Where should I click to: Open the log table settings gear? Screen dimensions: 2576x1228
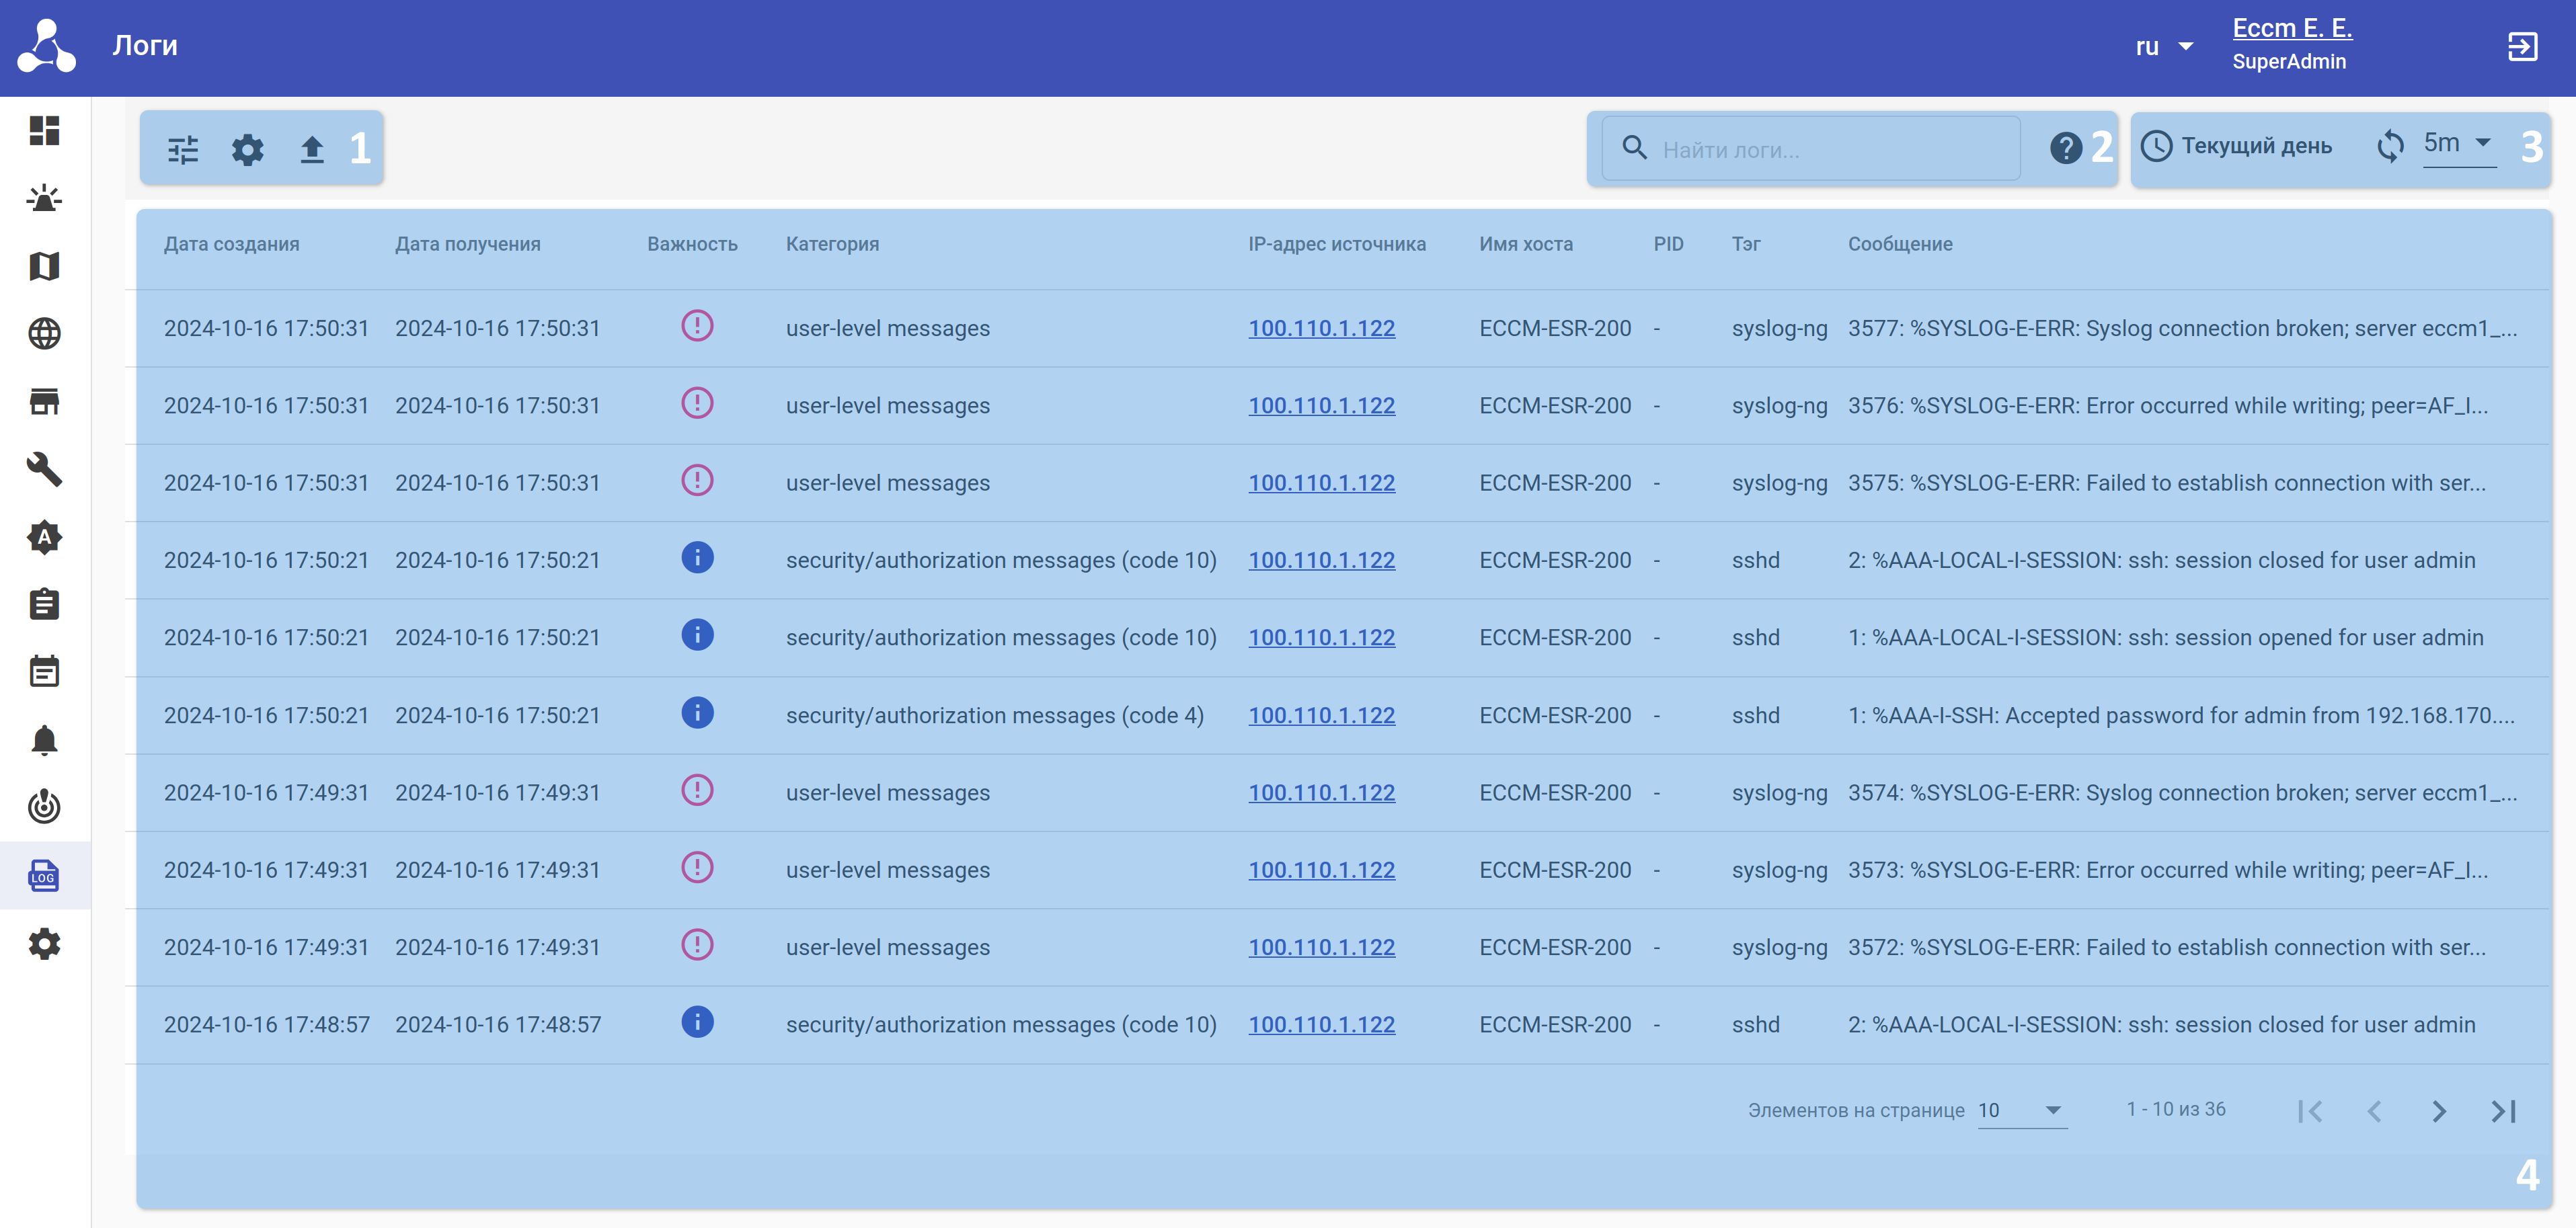(247, 150)
